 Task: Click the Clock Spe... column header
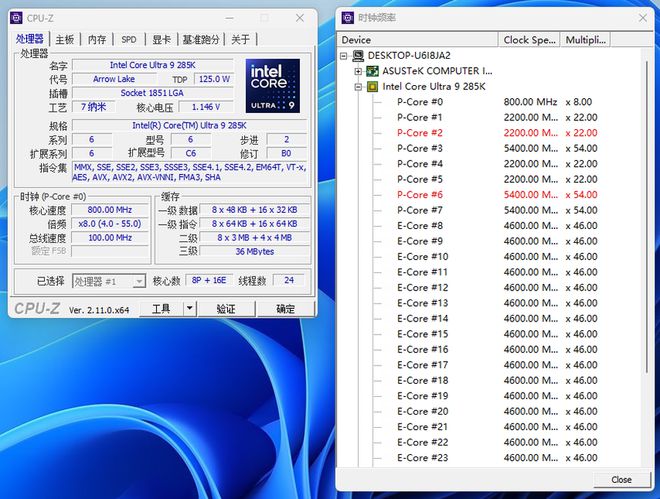pyautogui.click(x=529, y=40)
